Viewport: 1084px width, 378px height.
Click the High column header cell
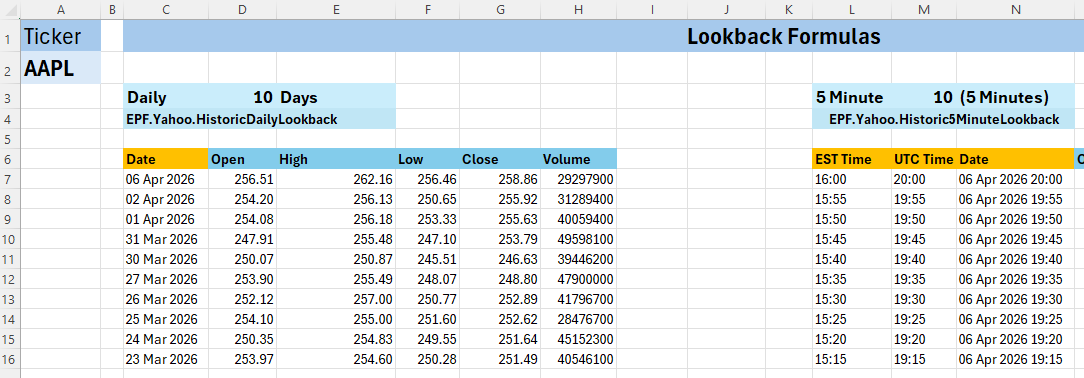[x=336, y=160]
